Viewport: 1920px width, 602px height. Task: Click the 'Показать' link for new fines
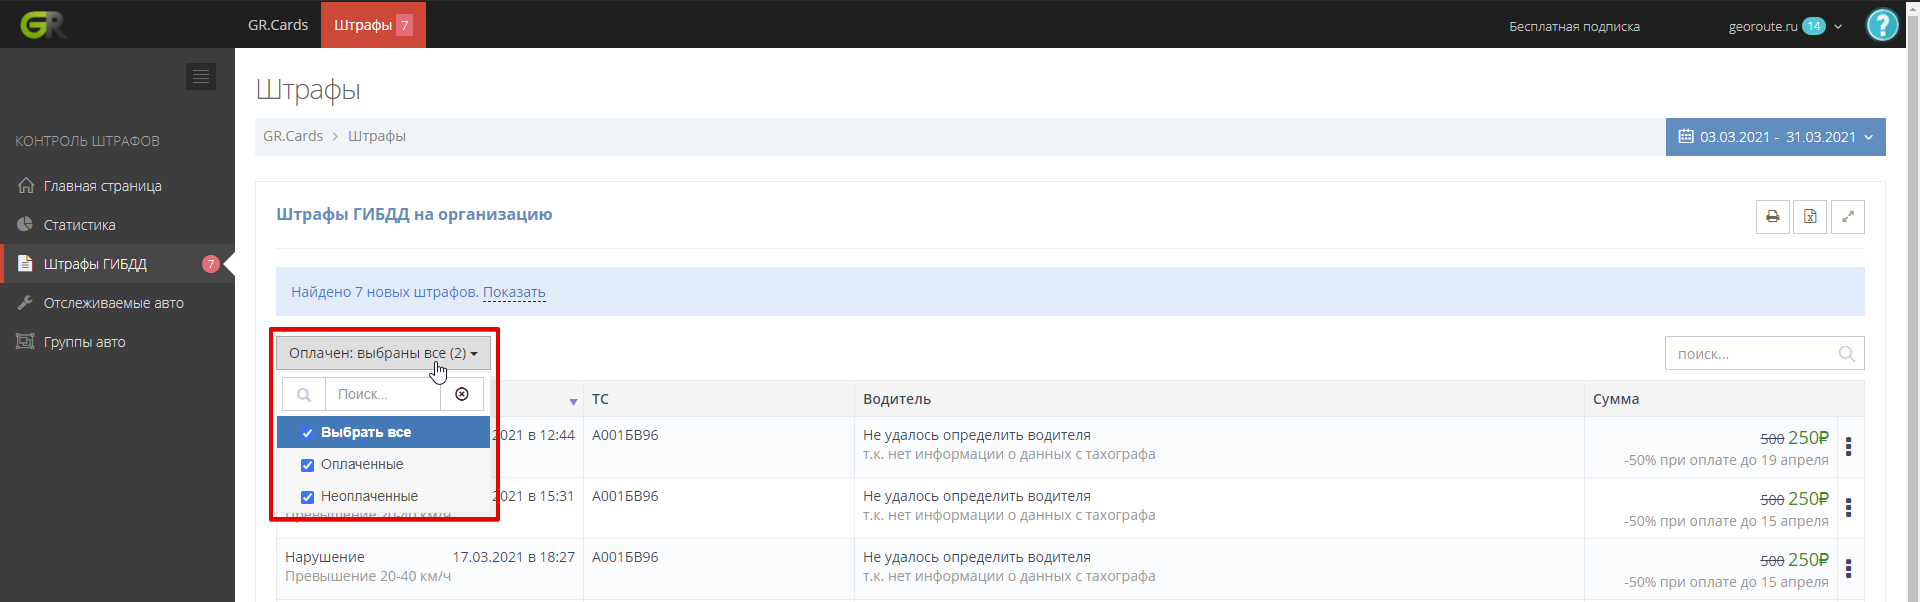coord(514,292)
